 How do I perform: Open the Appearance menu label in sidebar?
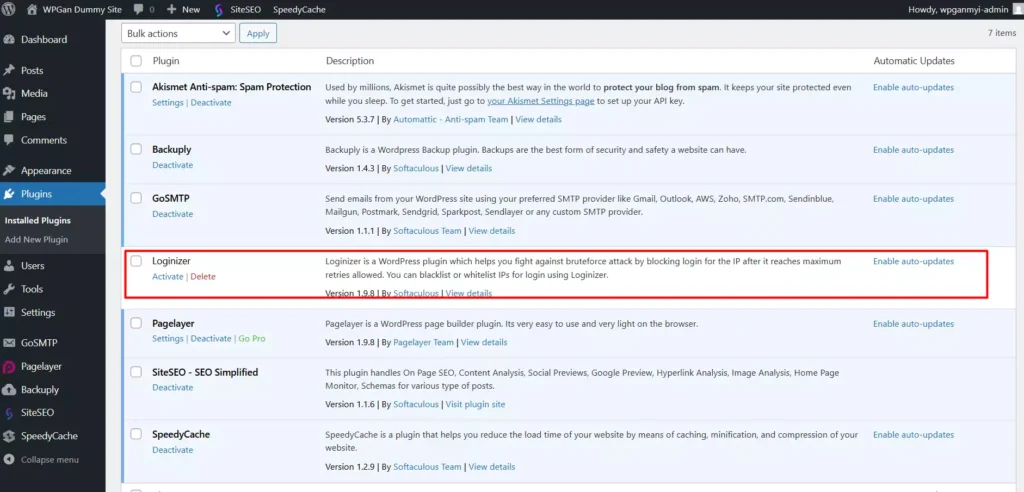coord(46,171)
